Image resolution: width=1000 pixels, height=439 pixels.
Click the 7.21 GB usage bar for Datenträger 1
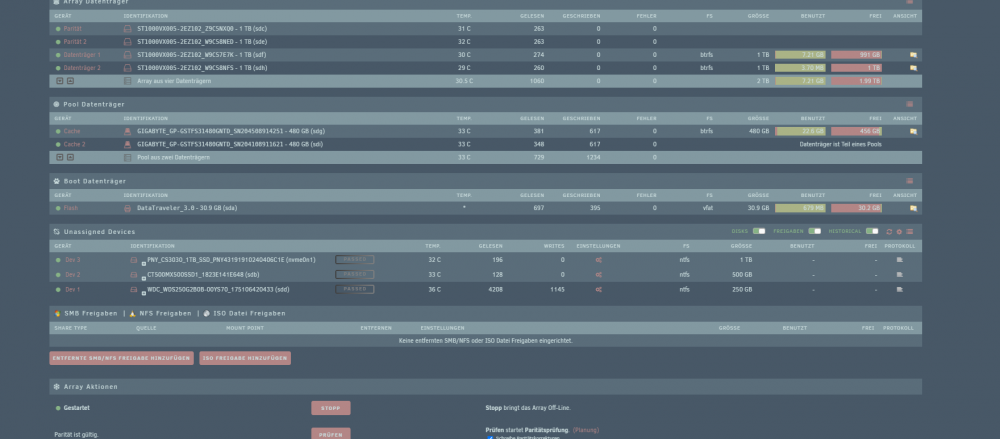click(x=800, y=55)
